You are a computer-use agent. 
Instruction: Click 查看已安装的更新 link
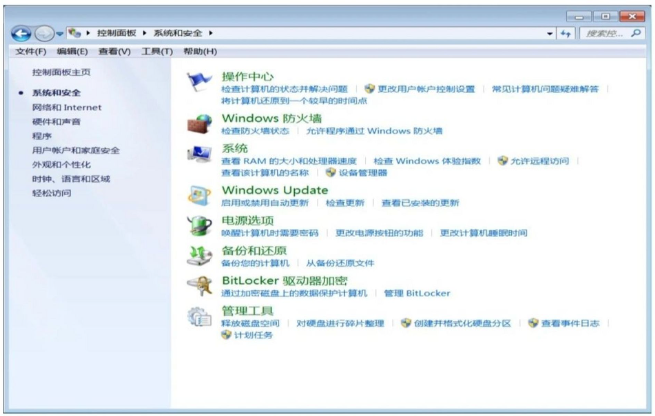coord(420,203)
